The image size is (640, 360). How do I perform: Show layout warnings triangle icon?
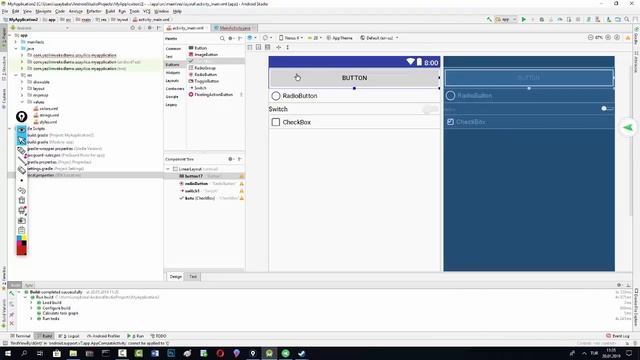pos(628,38)
